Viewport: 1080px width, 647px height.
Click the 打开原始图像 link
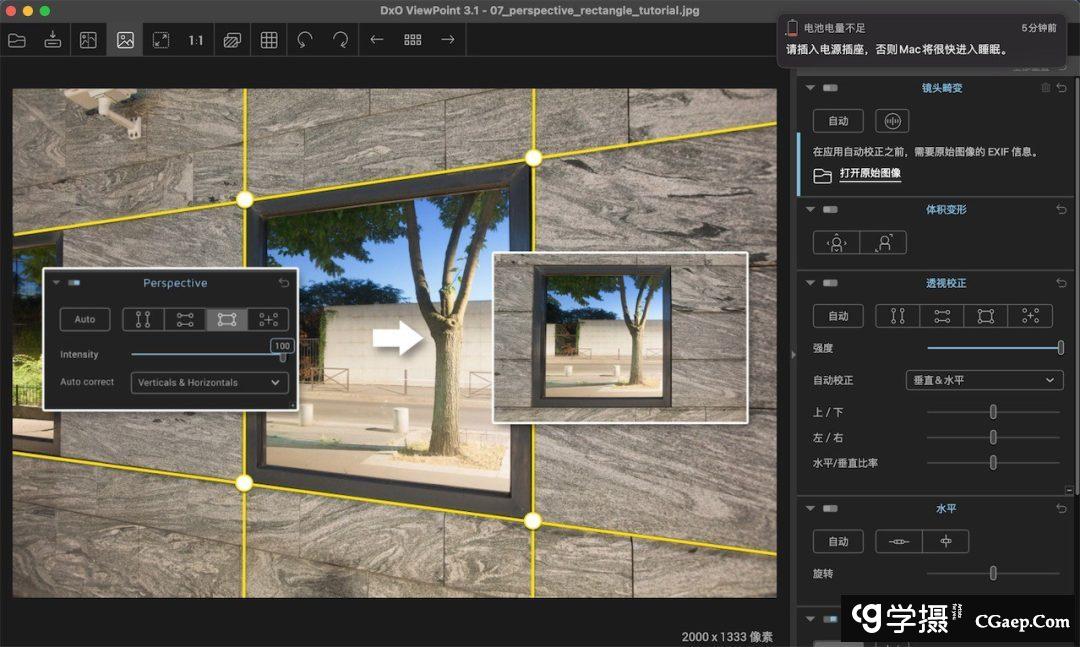pos(870,174)
